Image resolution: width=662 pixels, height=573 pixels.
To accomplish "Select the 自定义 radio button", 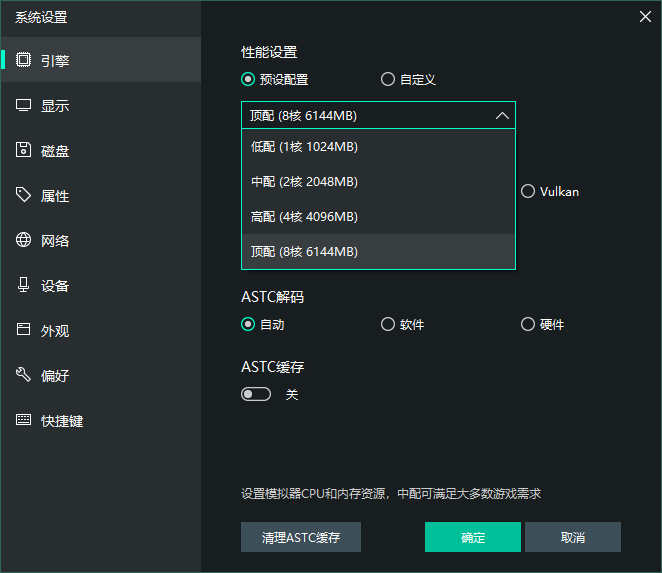I will tap(388, 80).
